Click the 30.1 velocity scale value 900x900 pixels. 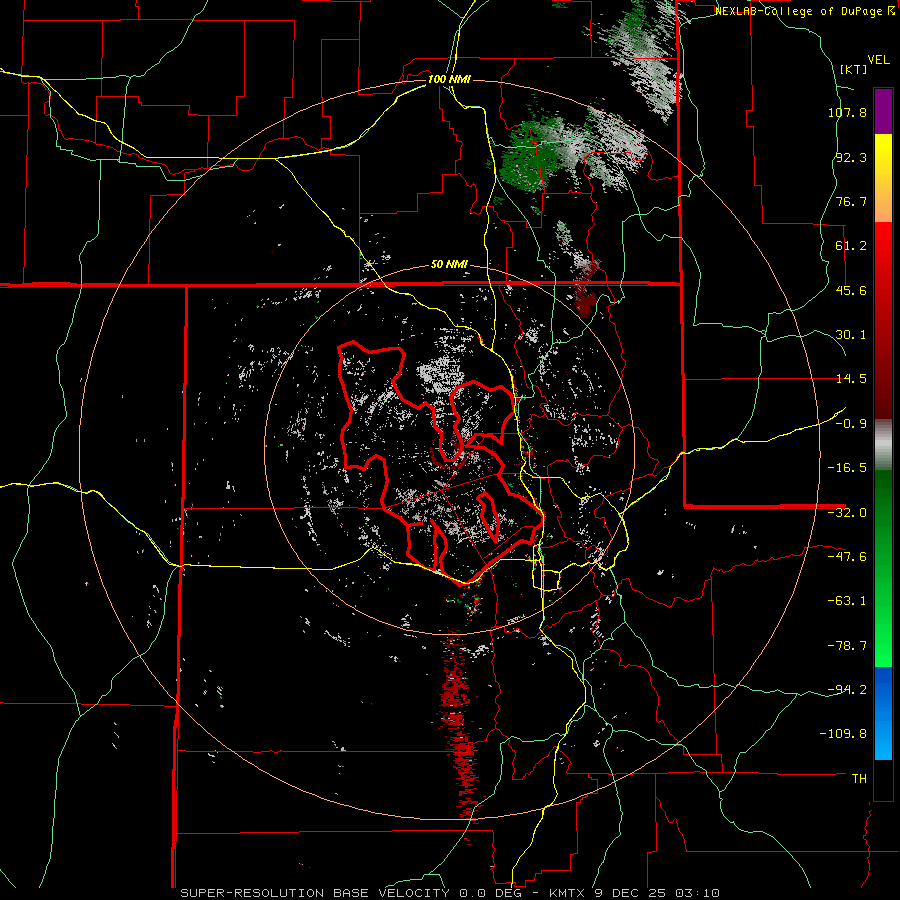tap(851, 335)
